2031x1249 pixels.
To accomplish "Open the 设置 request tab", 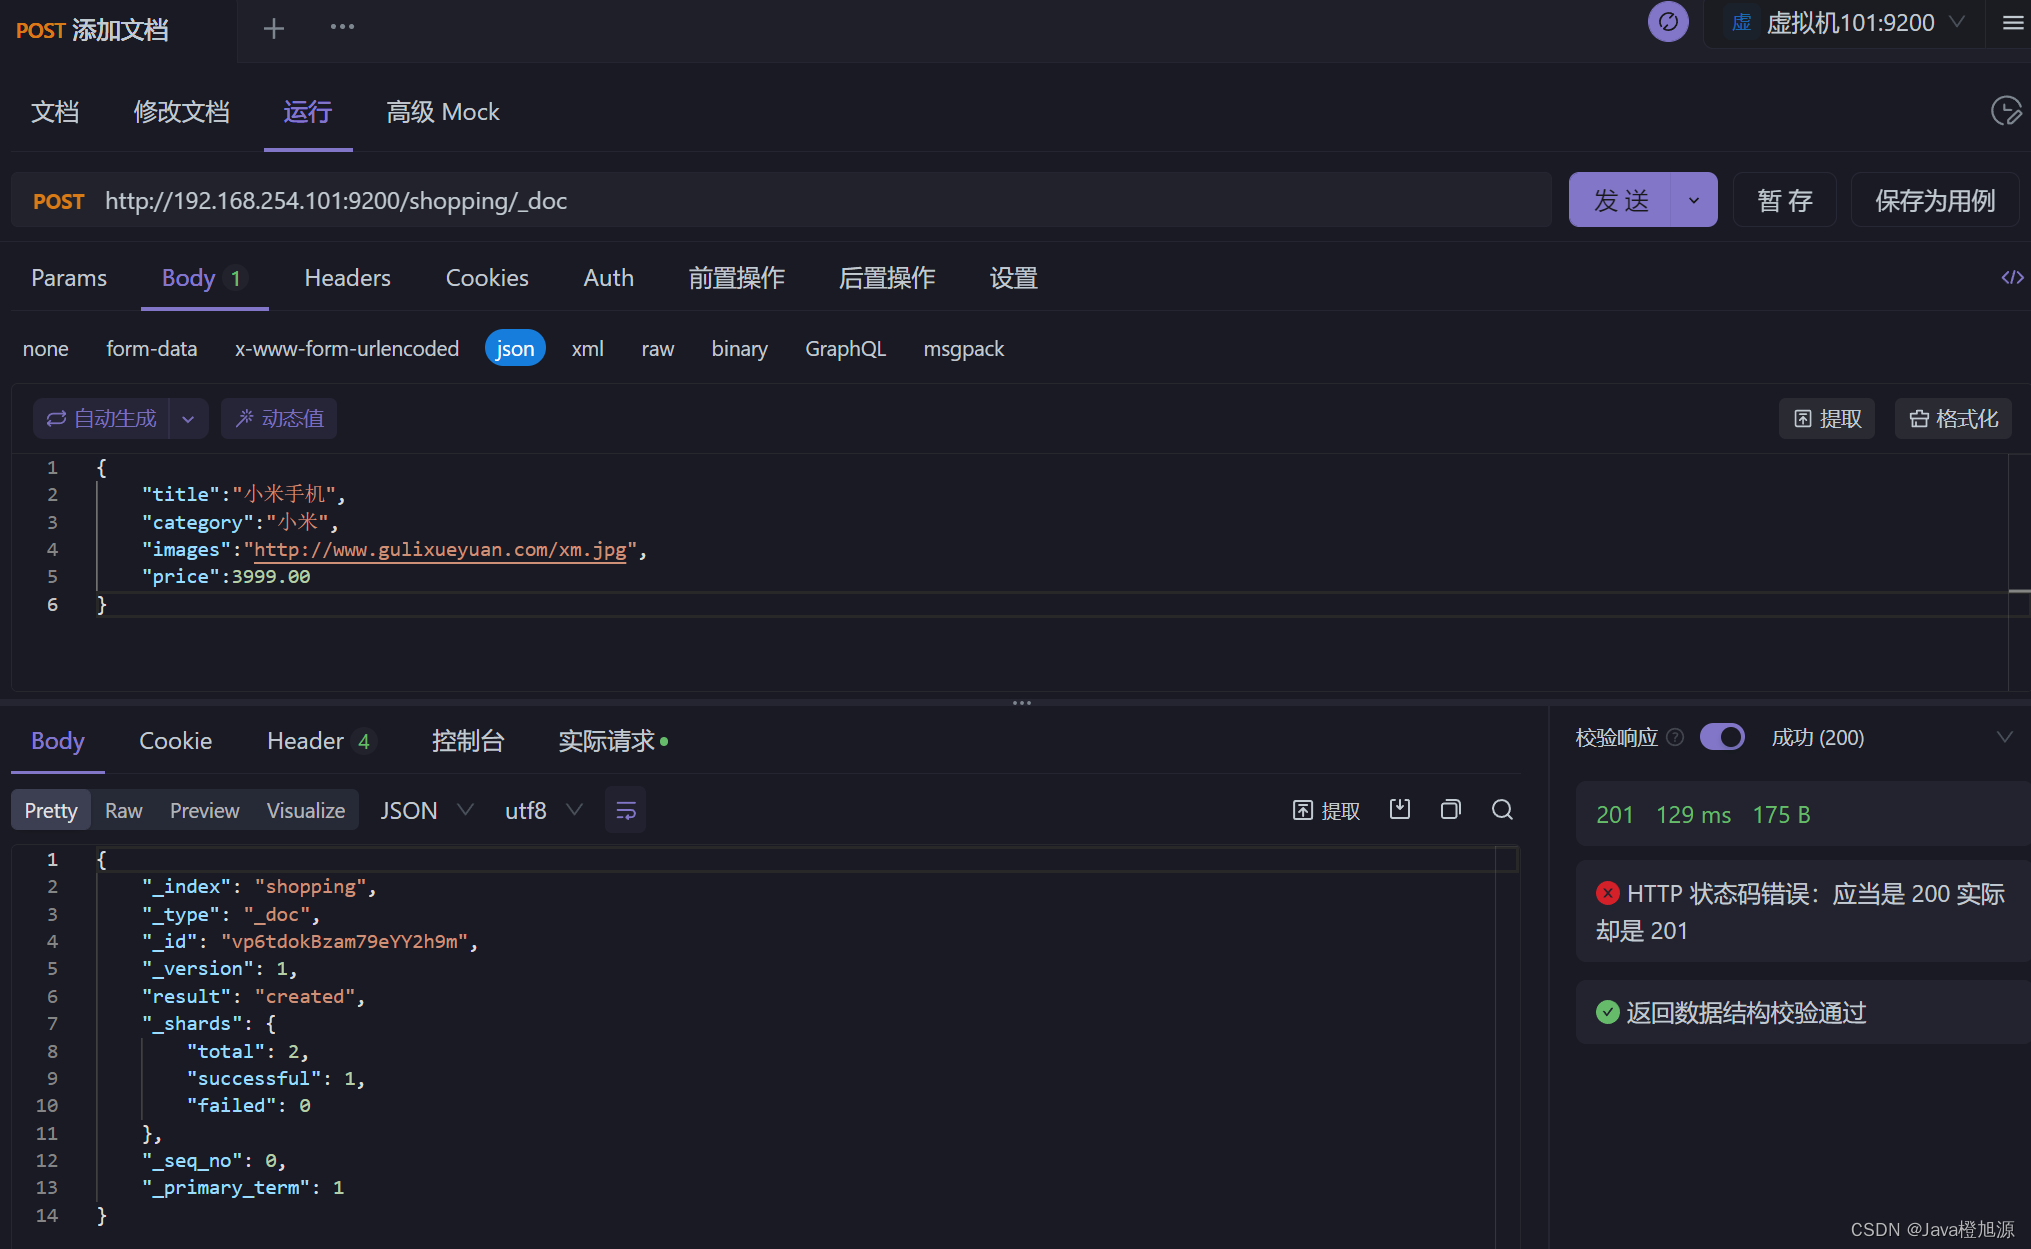I will (x=1013, y=277).
